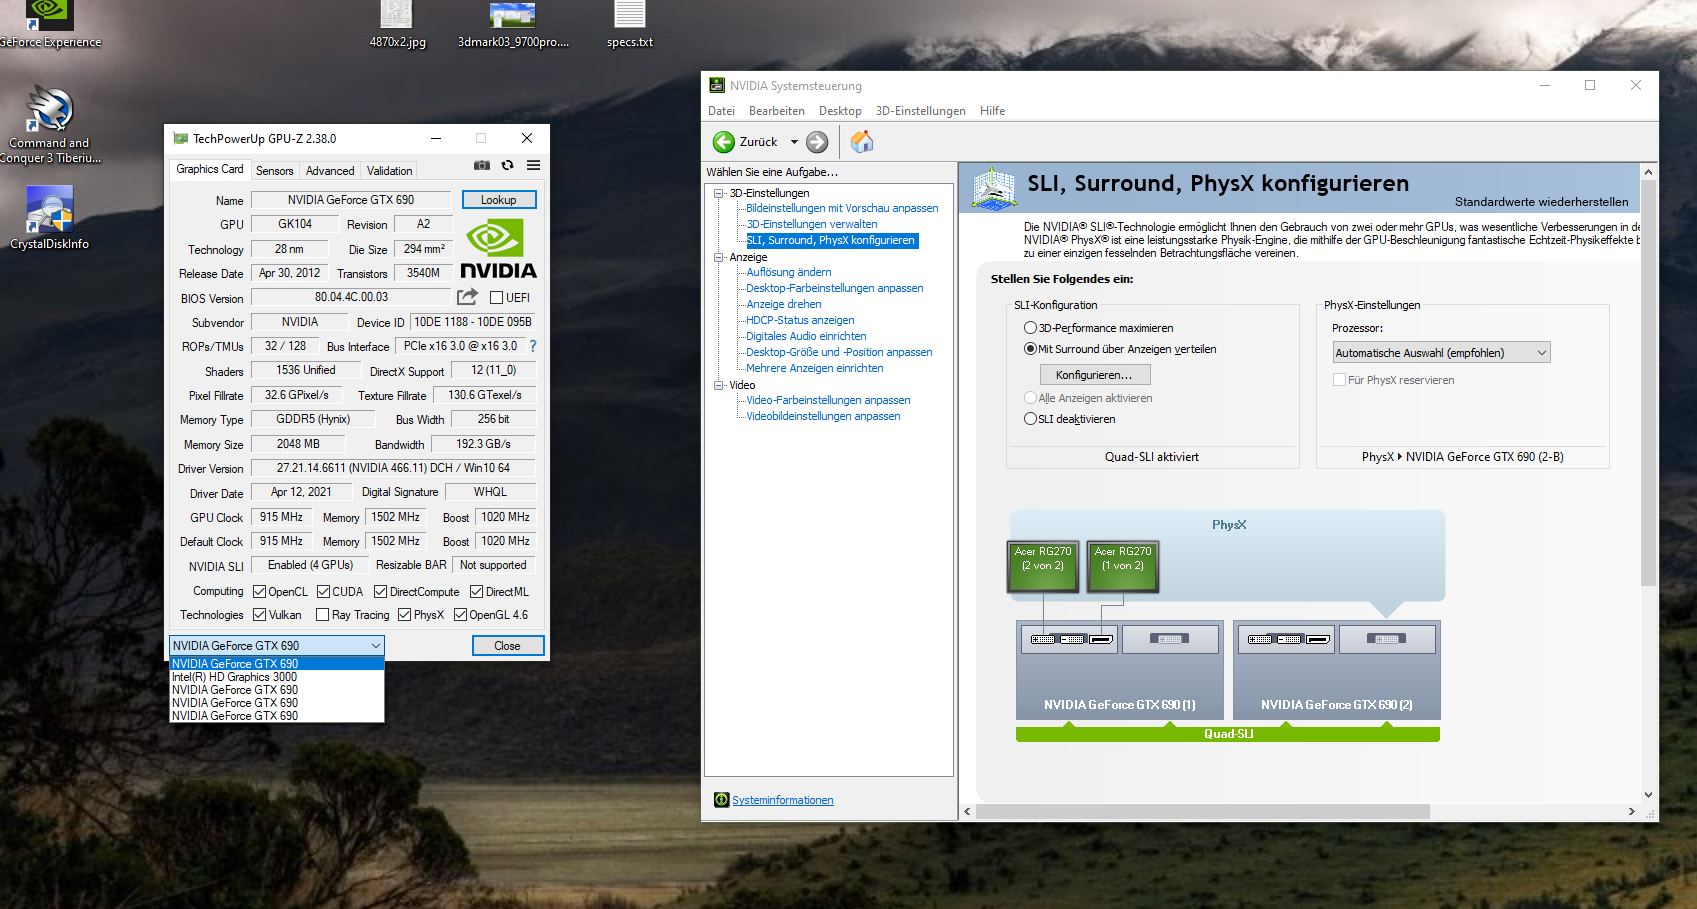This screenshot has height=909, width=1697.
Task: Toggle the UEFI checkbox in GPU-Z
Action: [x=497, y=298]
